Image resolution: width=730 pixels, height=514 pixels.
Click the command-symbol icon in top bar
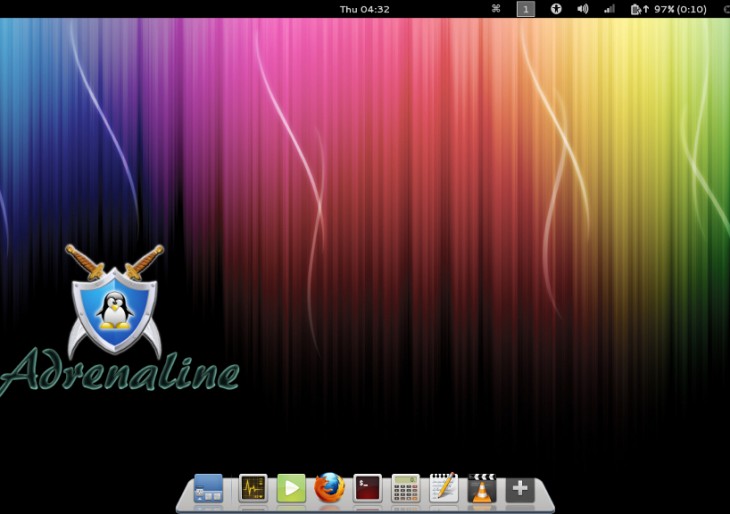coord(496,9)
